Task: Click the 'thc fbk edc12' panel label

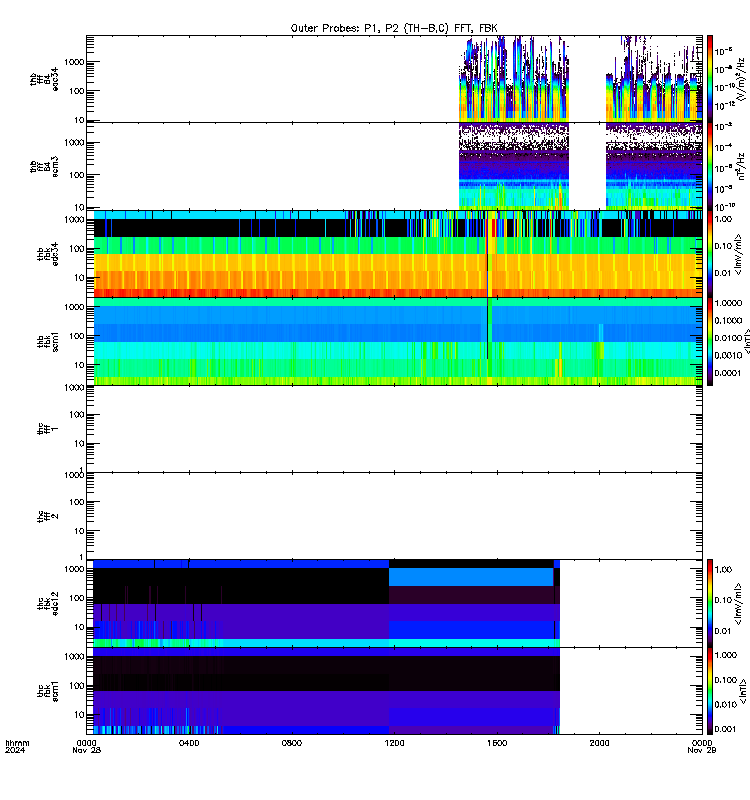Action: 48,604
